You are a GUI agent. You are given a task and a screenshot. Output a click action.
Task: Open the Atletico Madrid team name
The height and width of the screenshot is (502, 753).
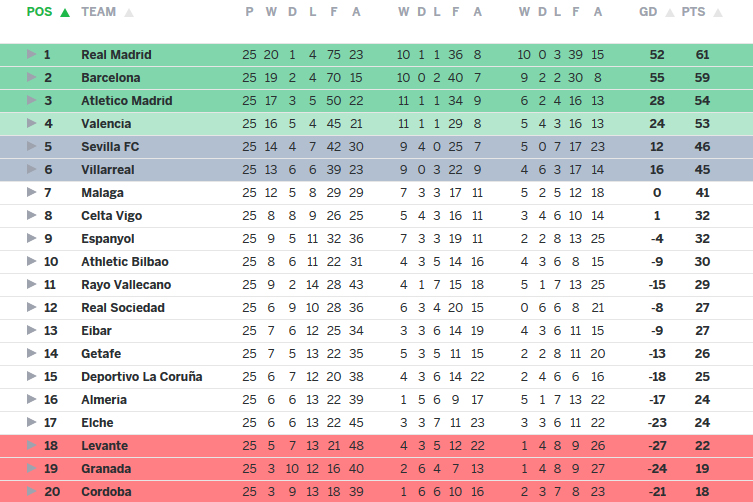point(127,101)
